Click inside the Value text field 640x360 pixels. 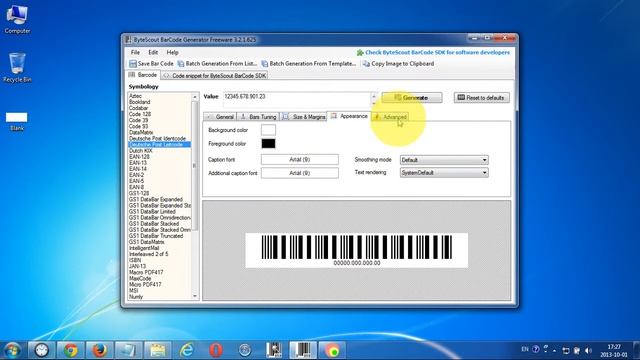tap(297, 99)
